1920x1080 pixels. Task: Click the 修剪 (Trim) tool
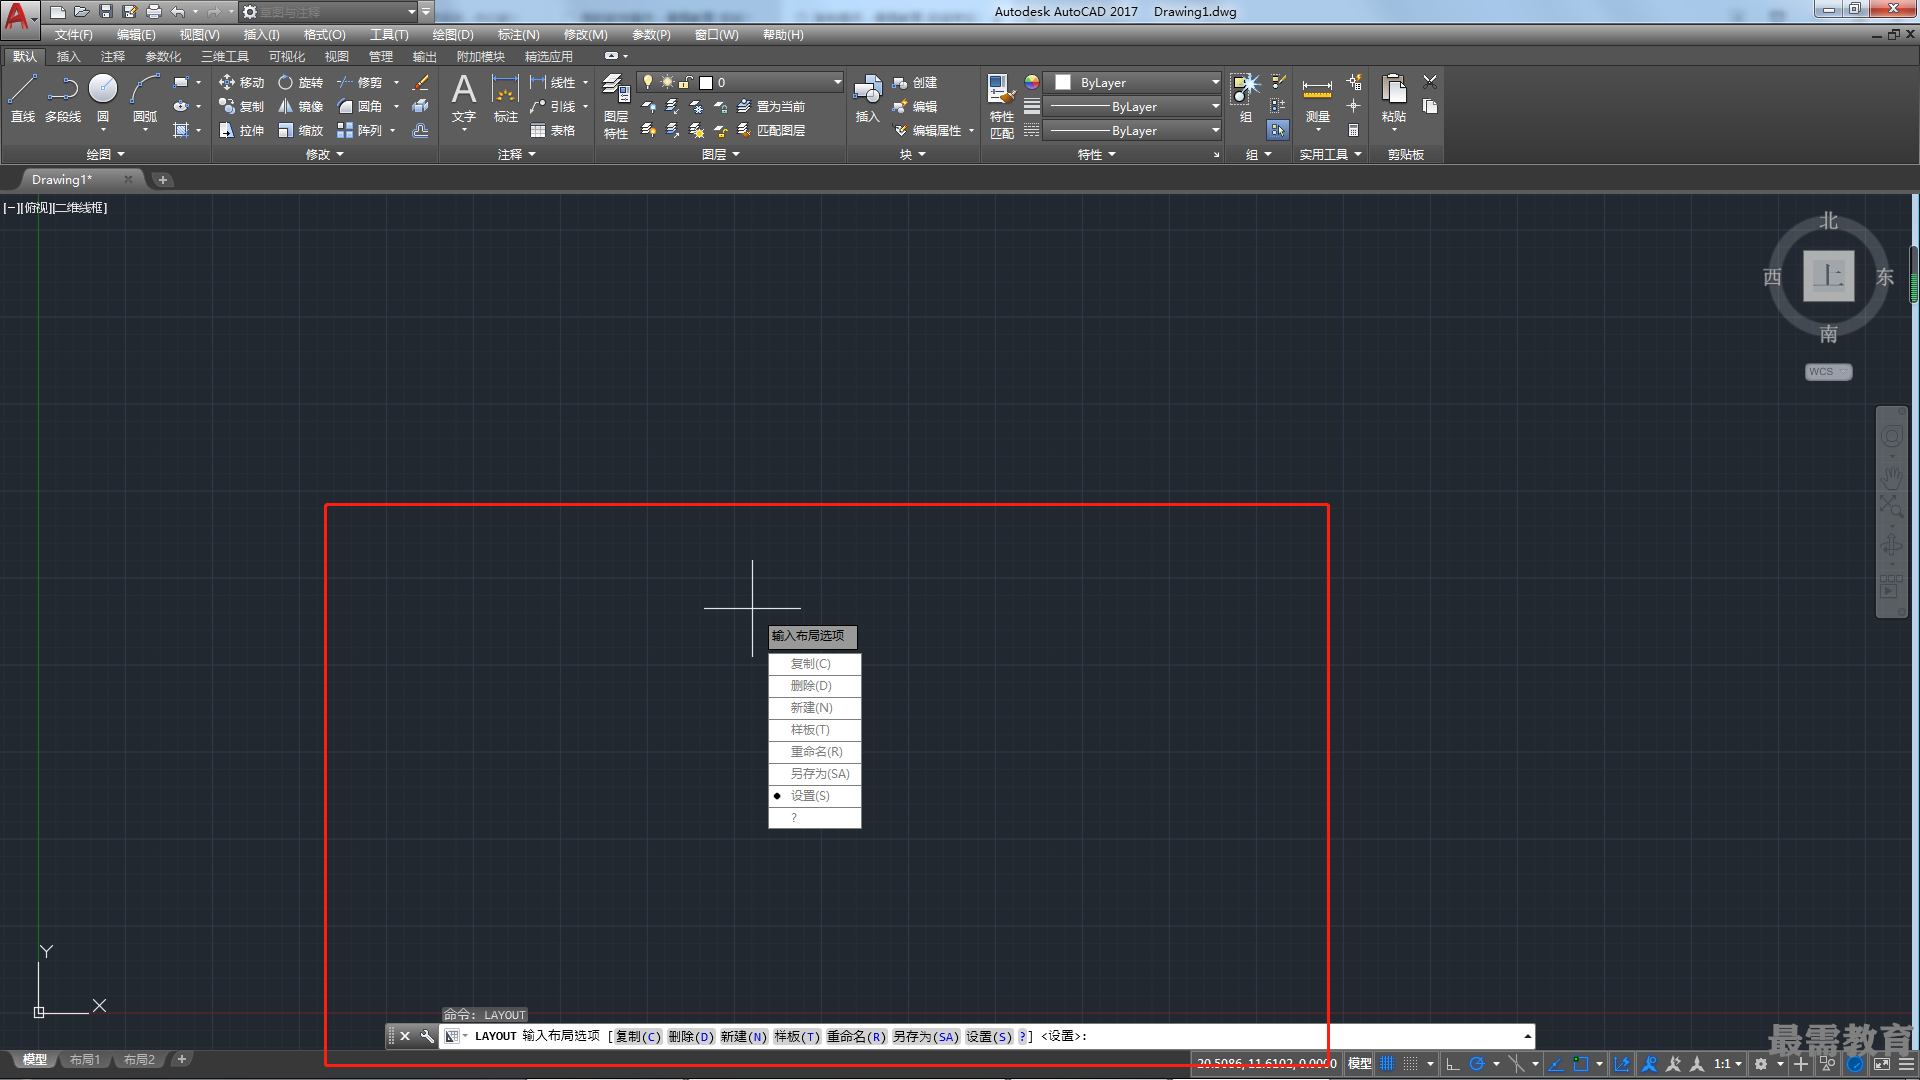[359, 82]
